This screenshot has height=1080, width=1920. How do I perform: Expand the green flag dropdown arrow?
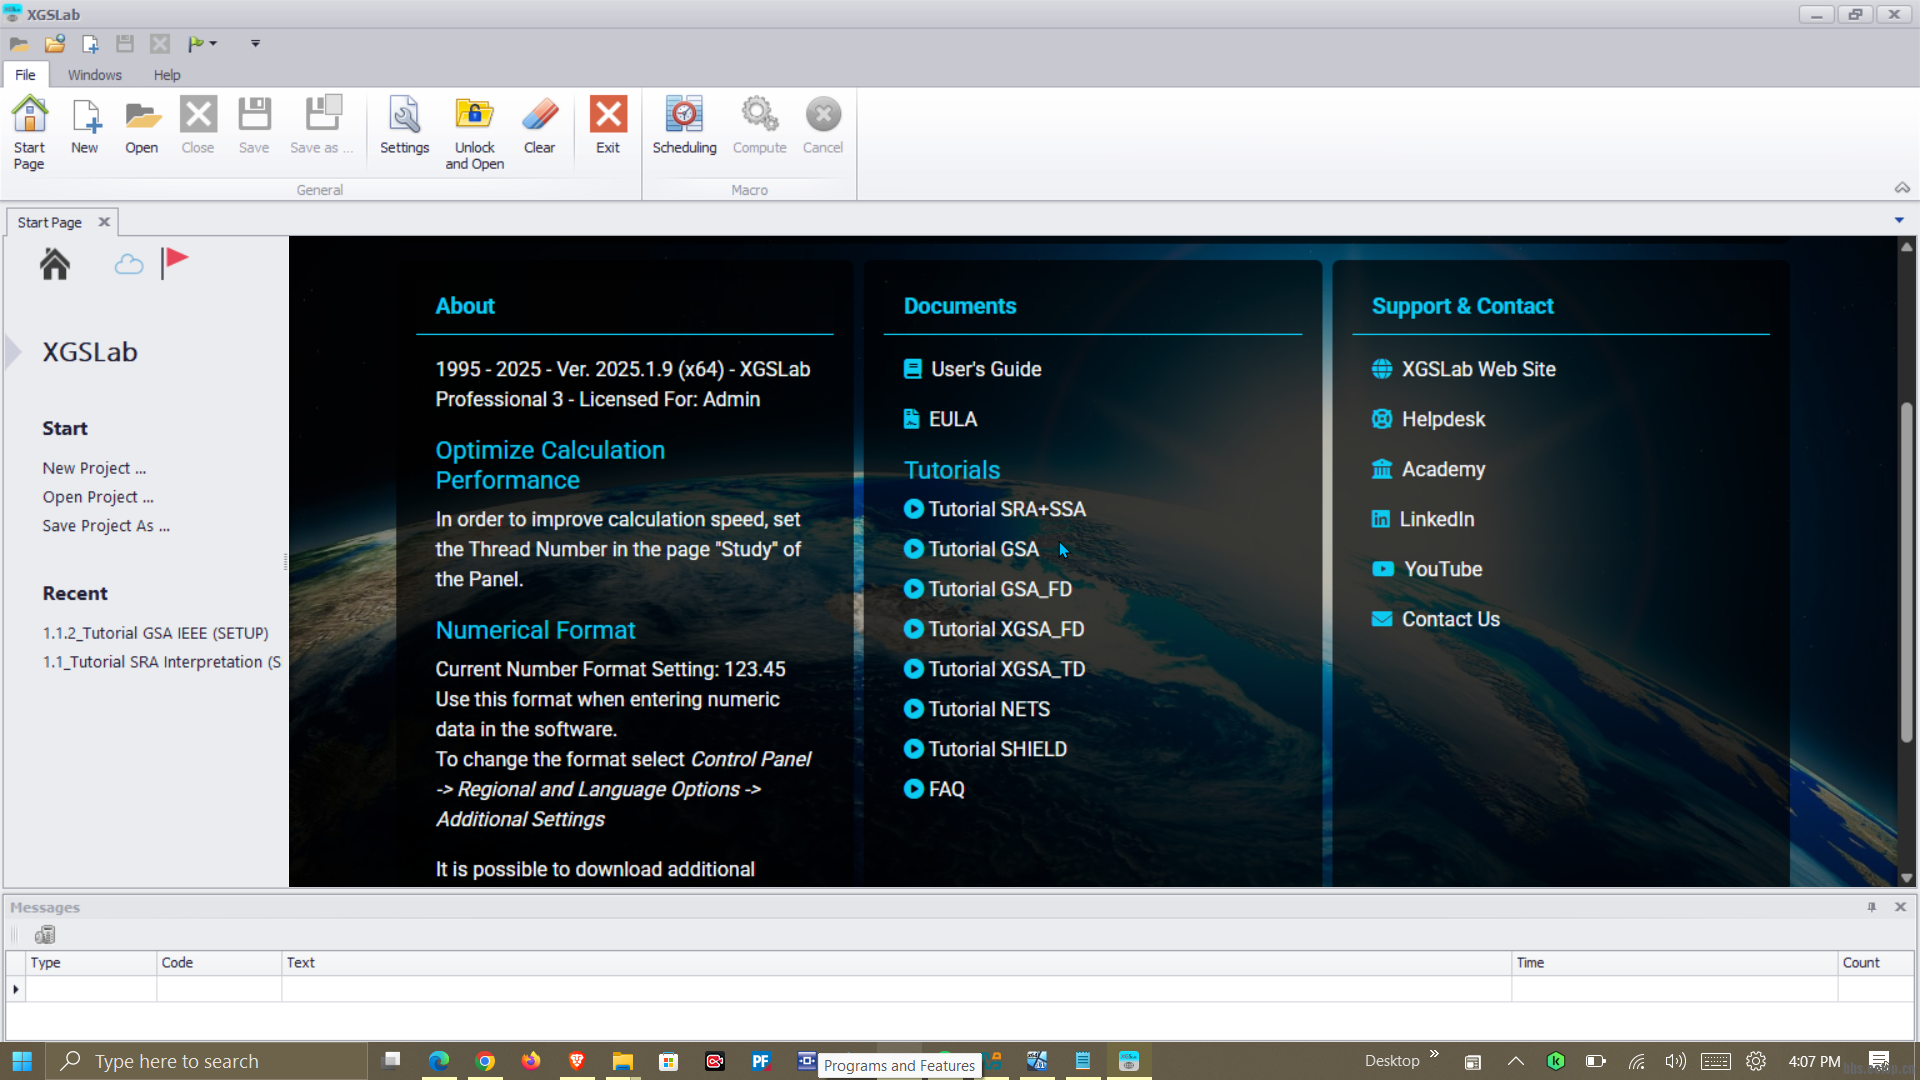click(213, 43)
